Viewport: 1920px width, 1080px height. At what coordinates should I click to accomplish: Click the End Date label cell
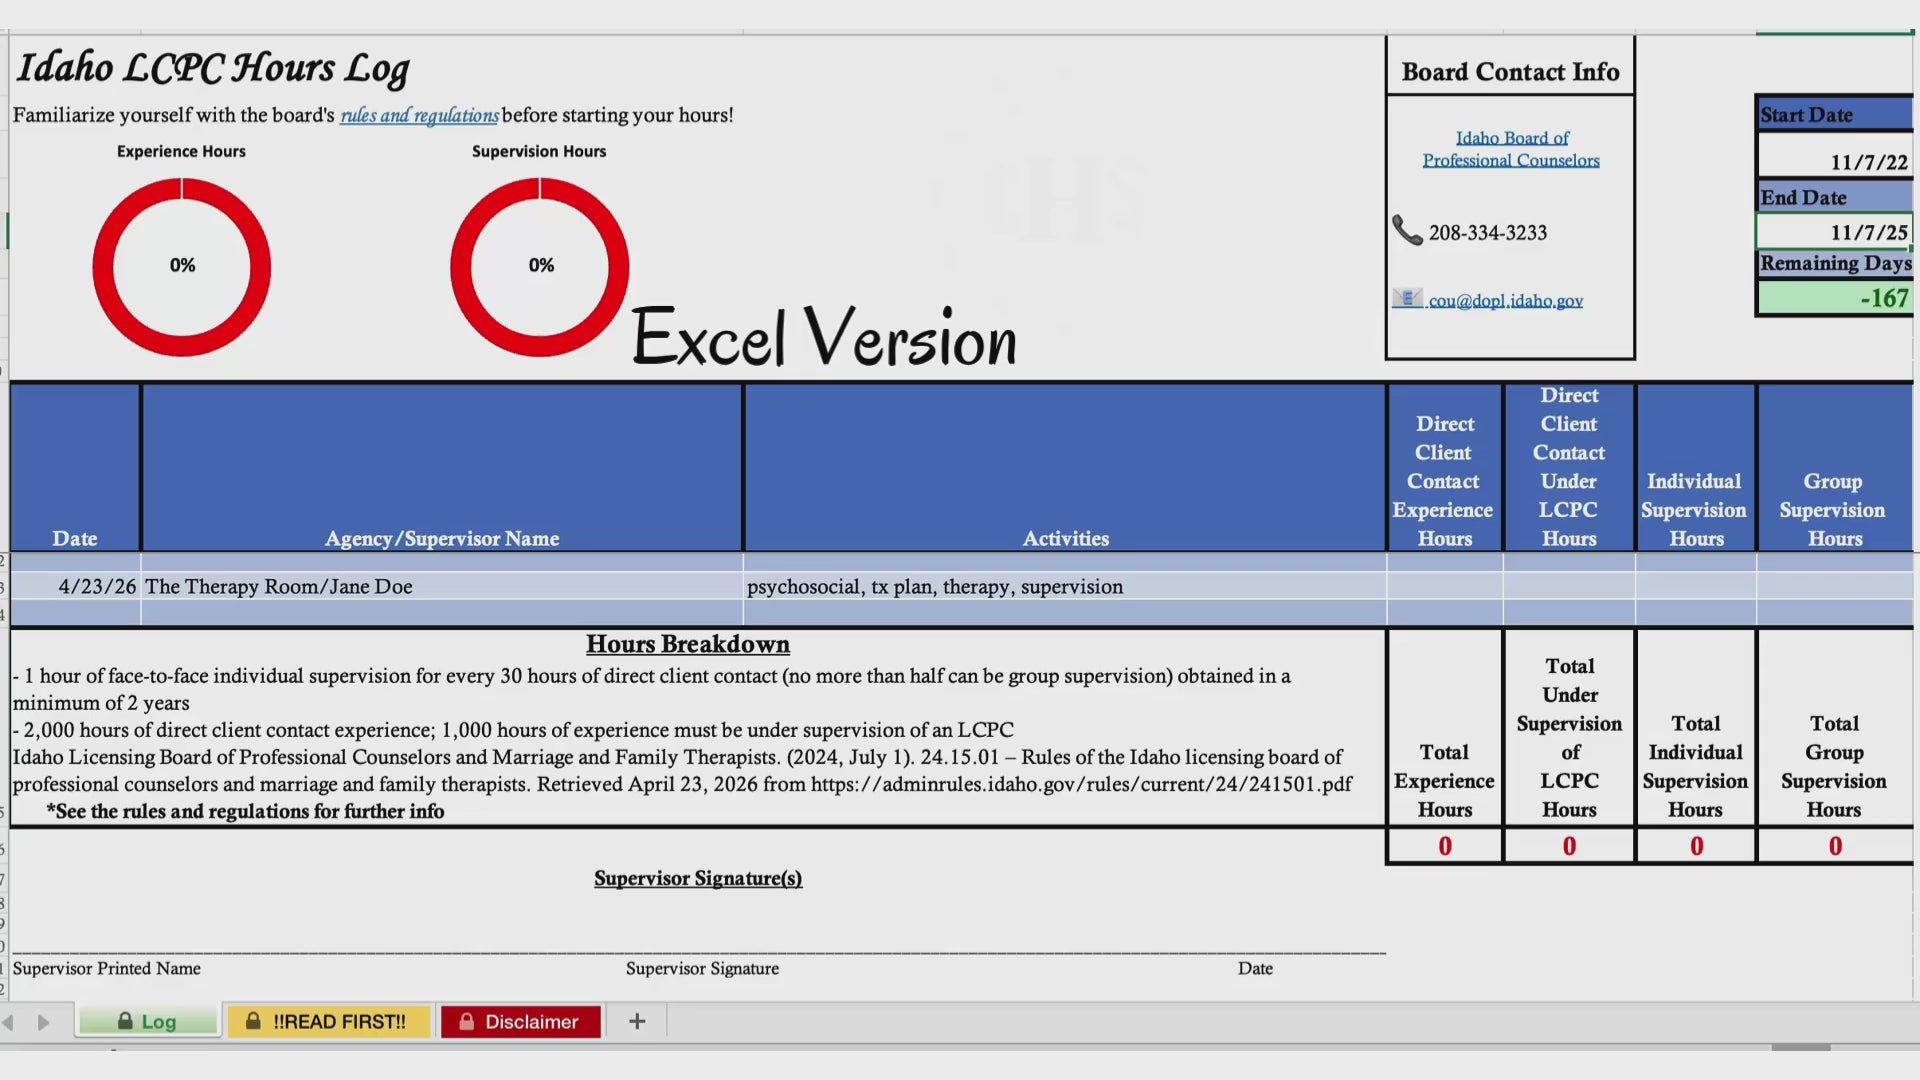point(1834,197)
